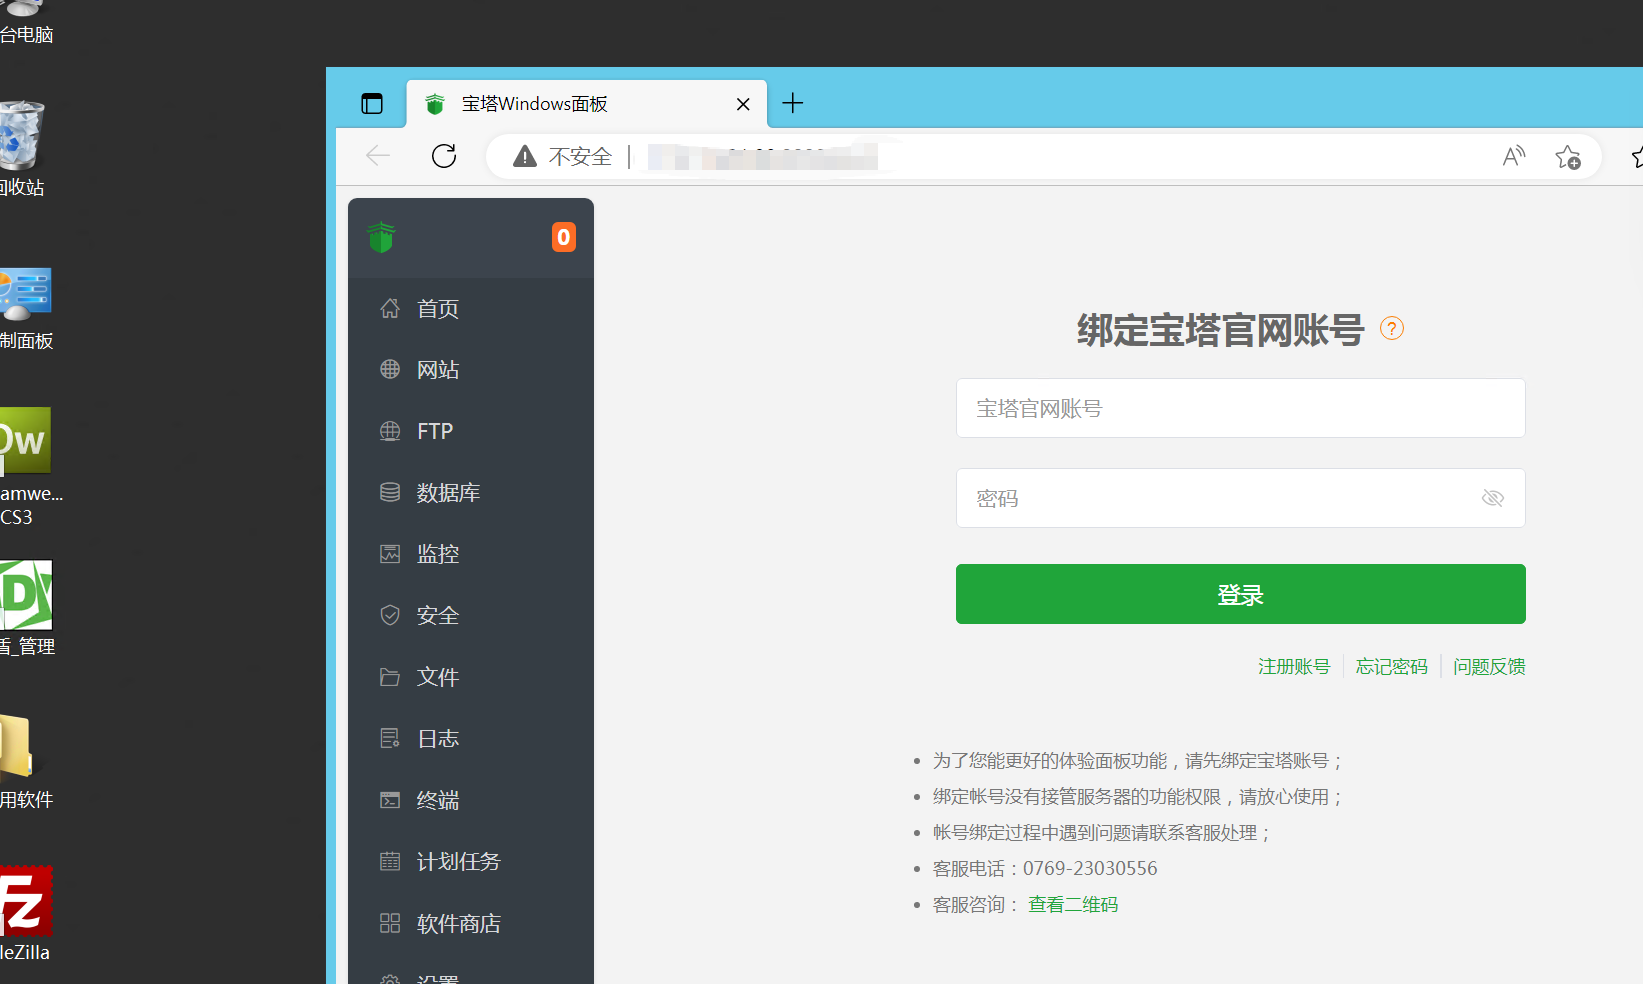The width and height of the screenshot is (1643, 984).
Task: View the 日志 logs section
Action: point(437,738)
